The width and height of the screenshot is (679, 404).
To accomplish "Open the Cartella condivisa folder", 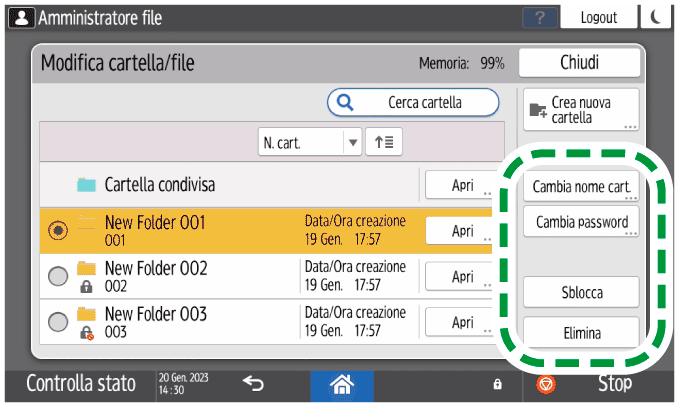I will pos(461,185).
